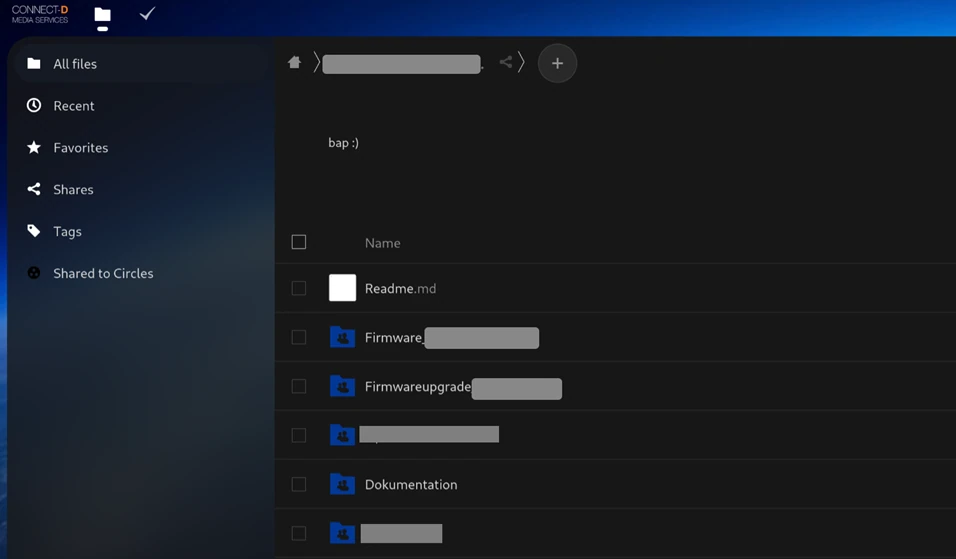Click the shared folder icon of Firmwareupgrade

tap(343, 386)
